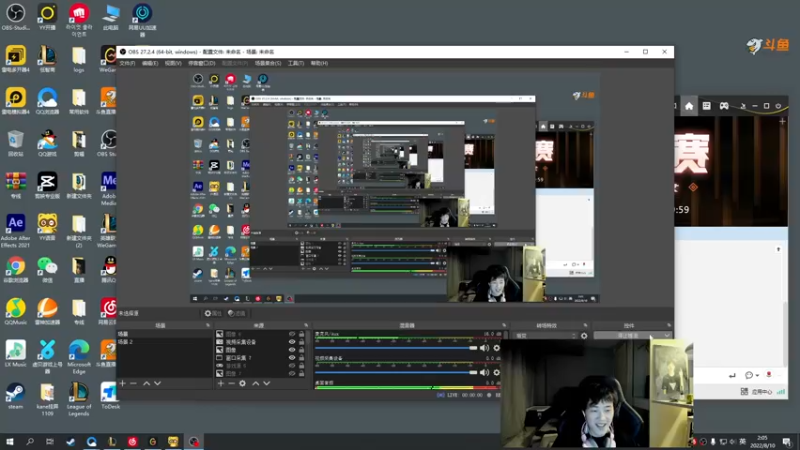
Task: Move the source up in the sources toolbar
Action: click(x=256, y=383)
